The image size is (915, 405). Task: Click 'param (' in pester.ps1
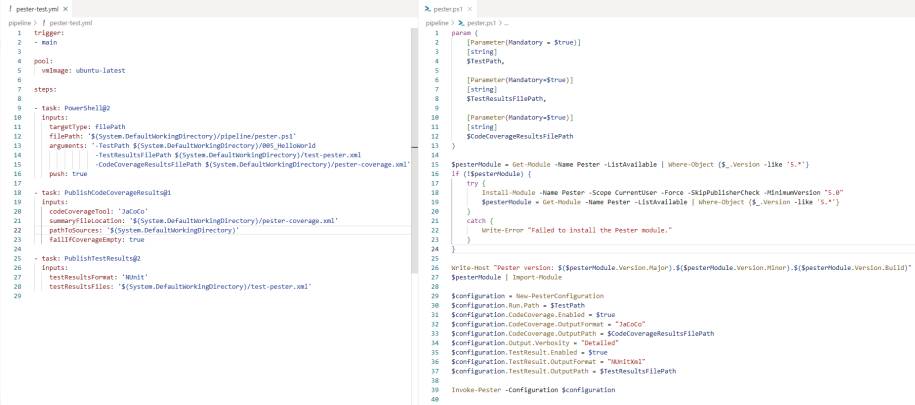(465, 33)
